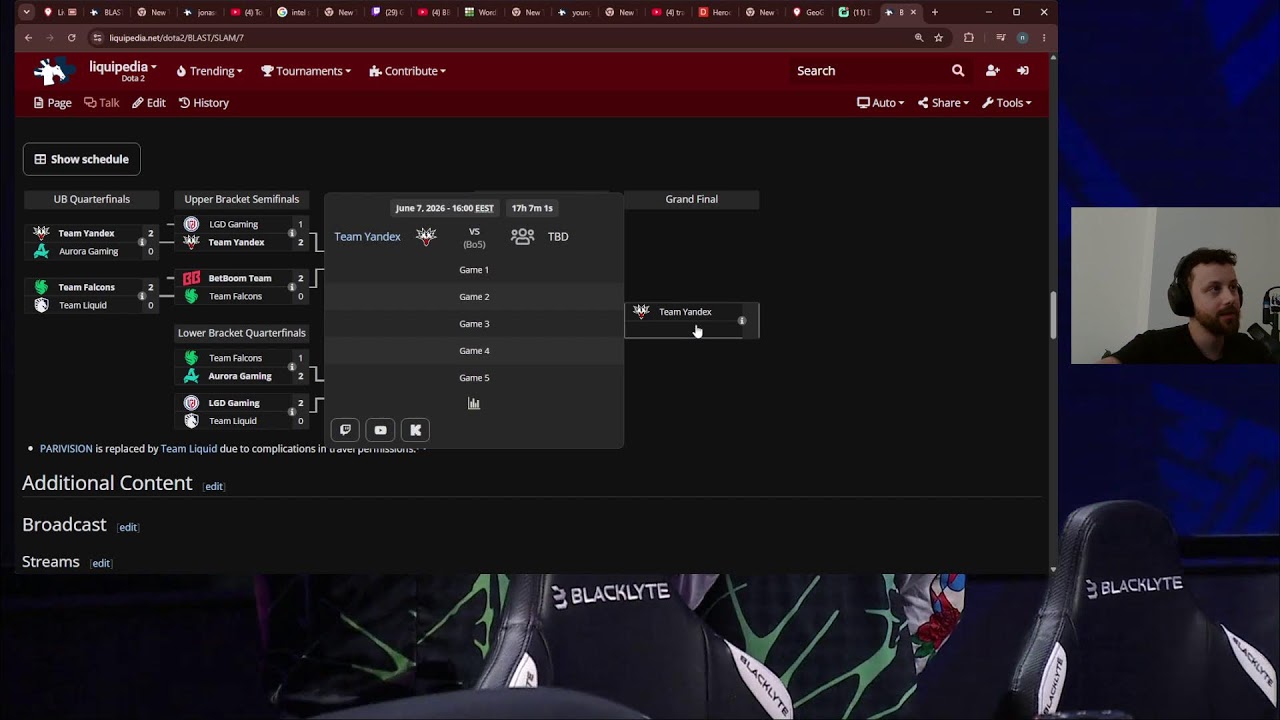Click the log in arrow icon in header
Screen dimensions: 1280x720
(1023, 71)
